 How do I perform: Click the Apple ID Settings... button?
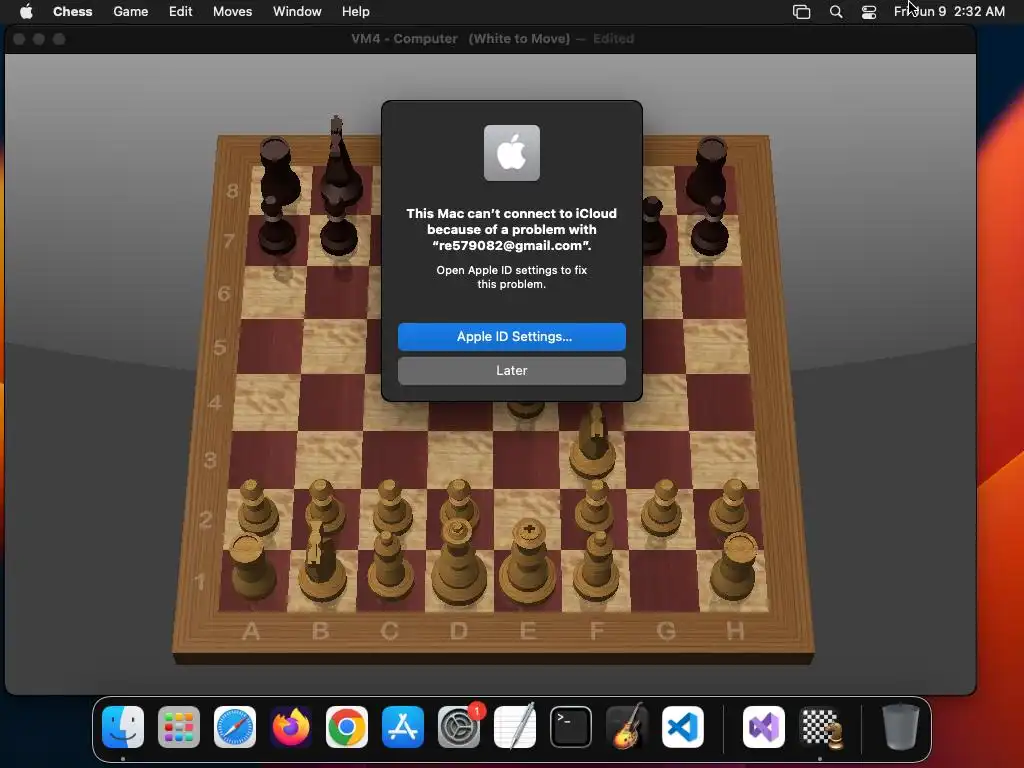(x=511, y=336)
